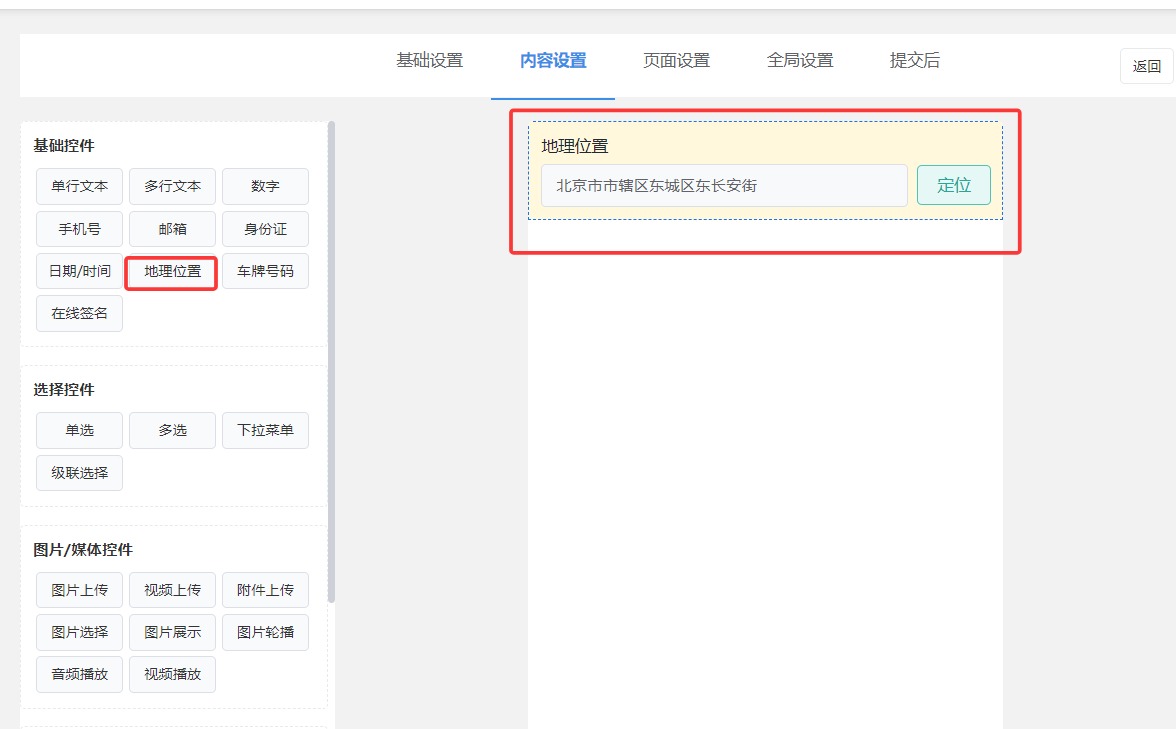Screen dimensions: 1176x729
Task: Click the 定位 locate button
Action: [953, 185]
